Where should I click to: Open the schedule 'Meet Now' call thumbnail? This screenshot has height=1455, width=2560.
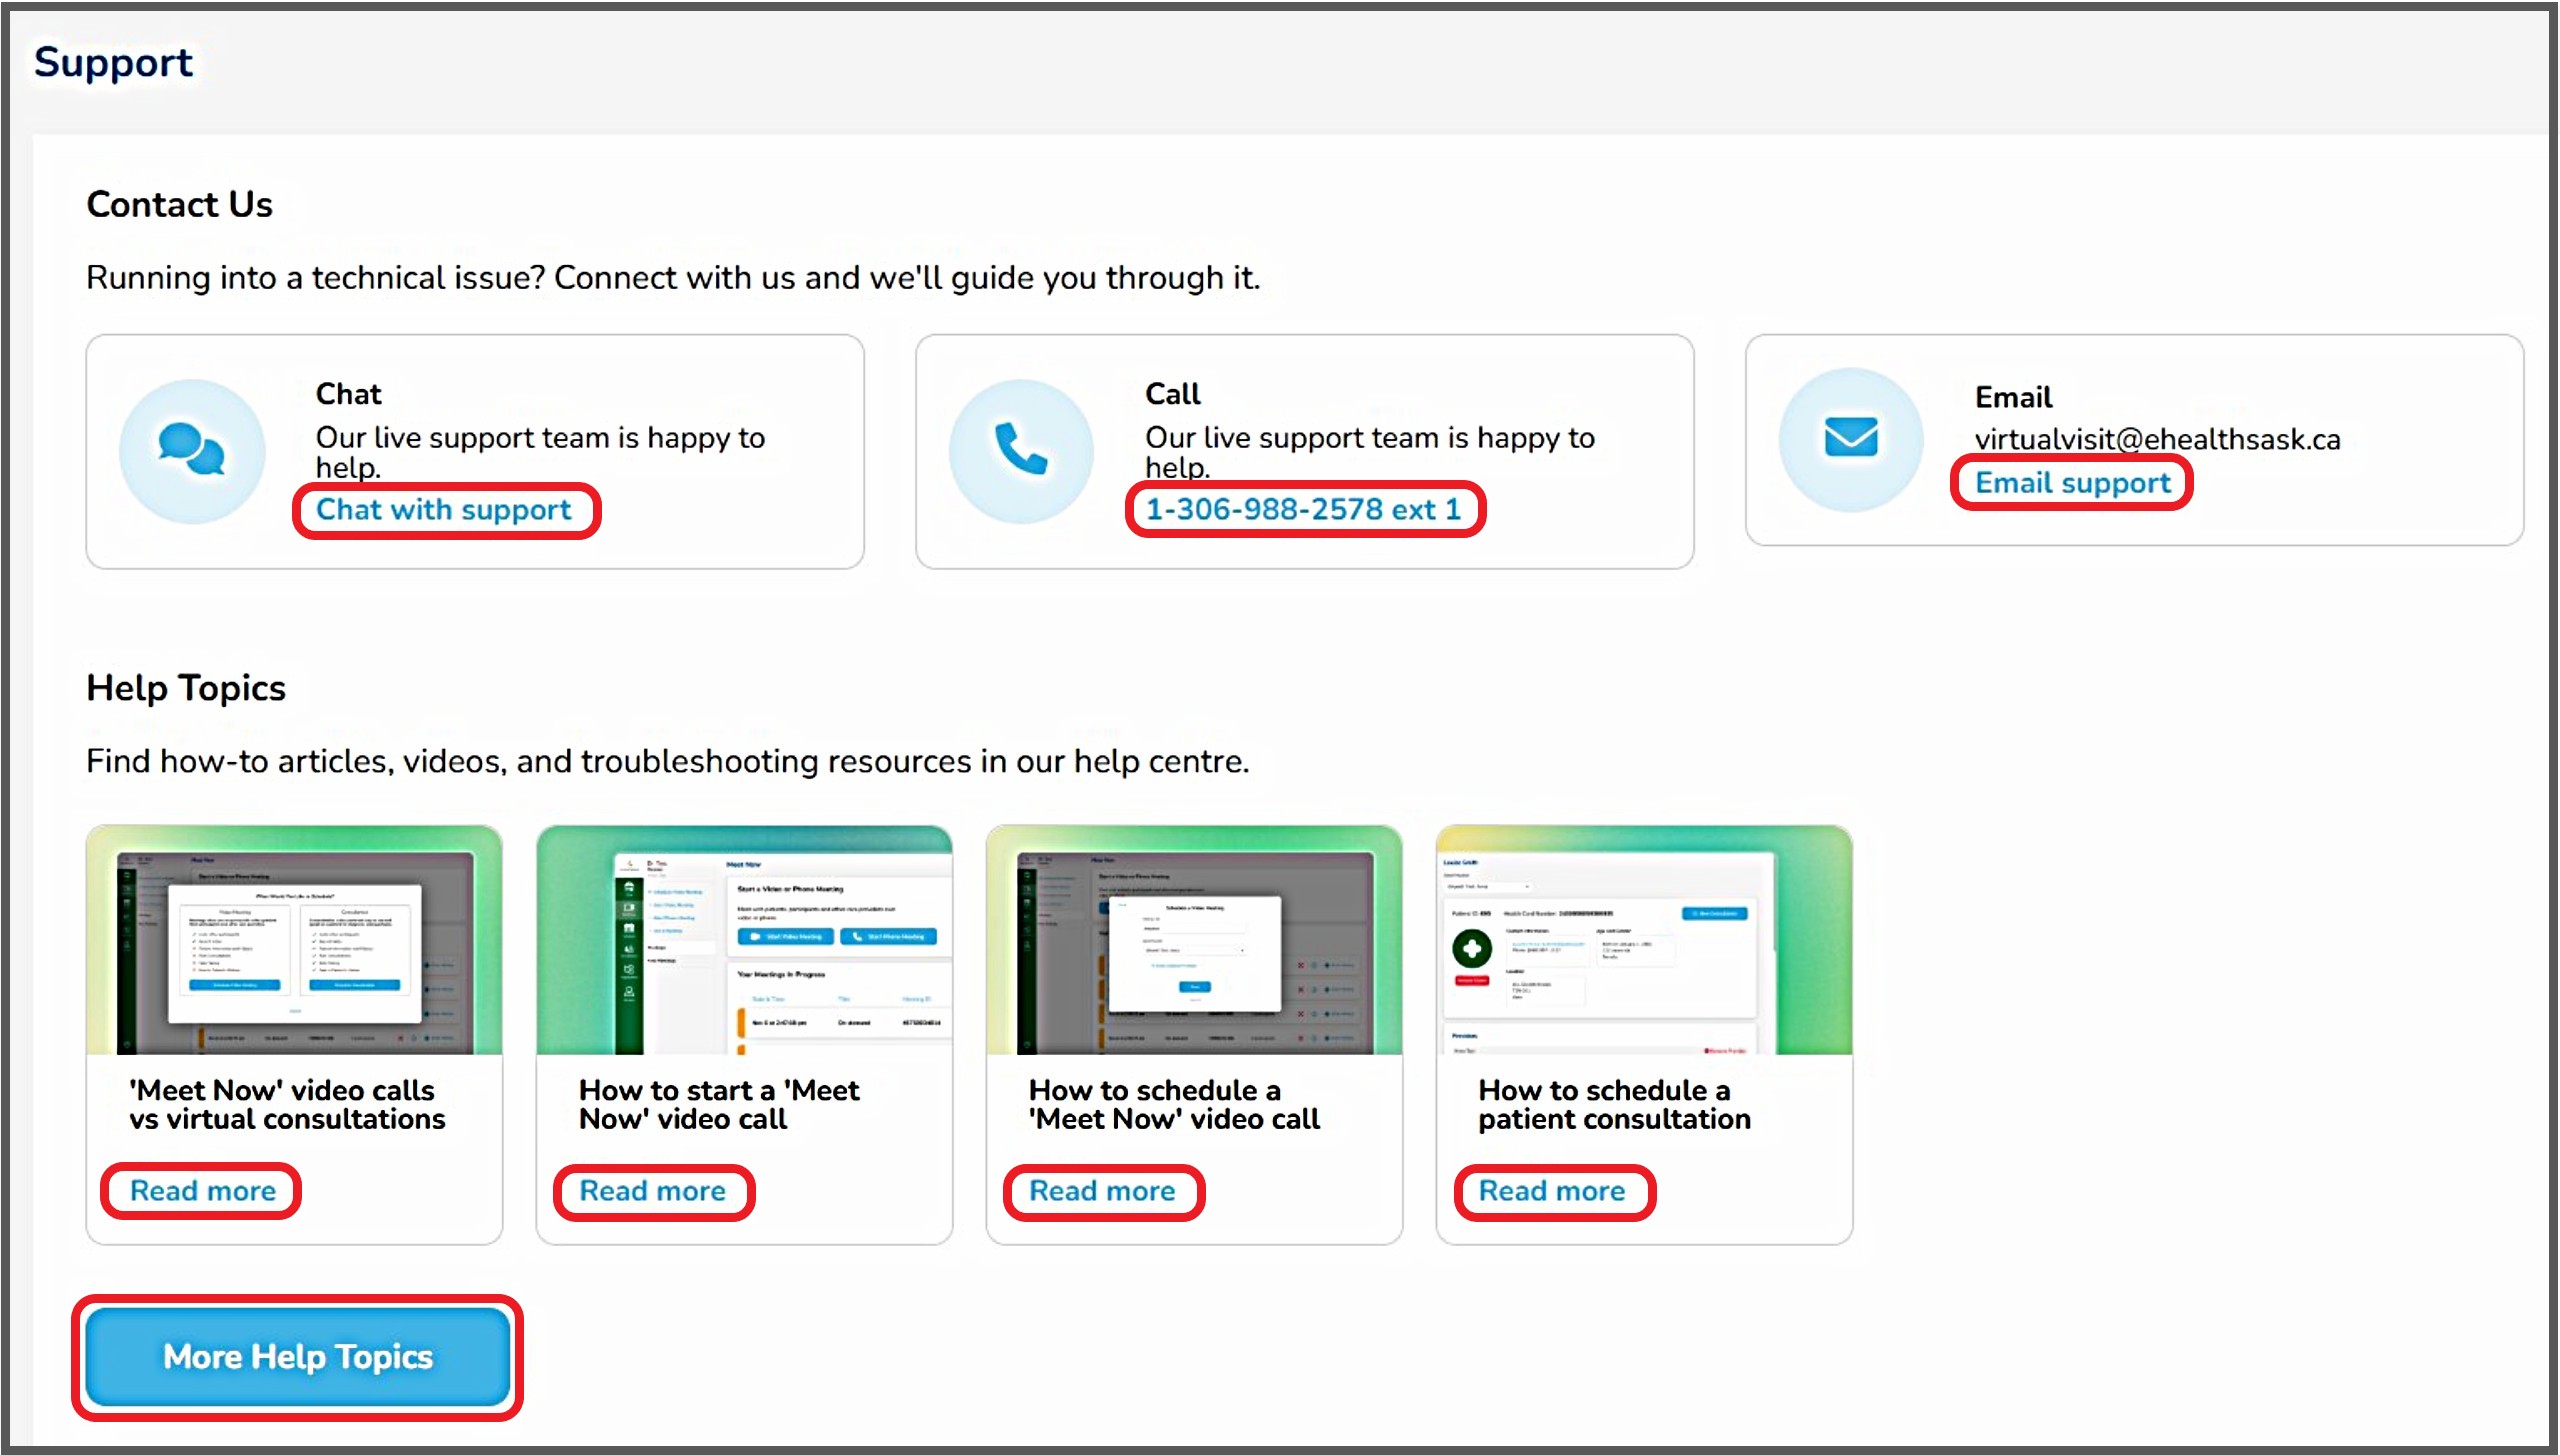tap(1194, 940)
